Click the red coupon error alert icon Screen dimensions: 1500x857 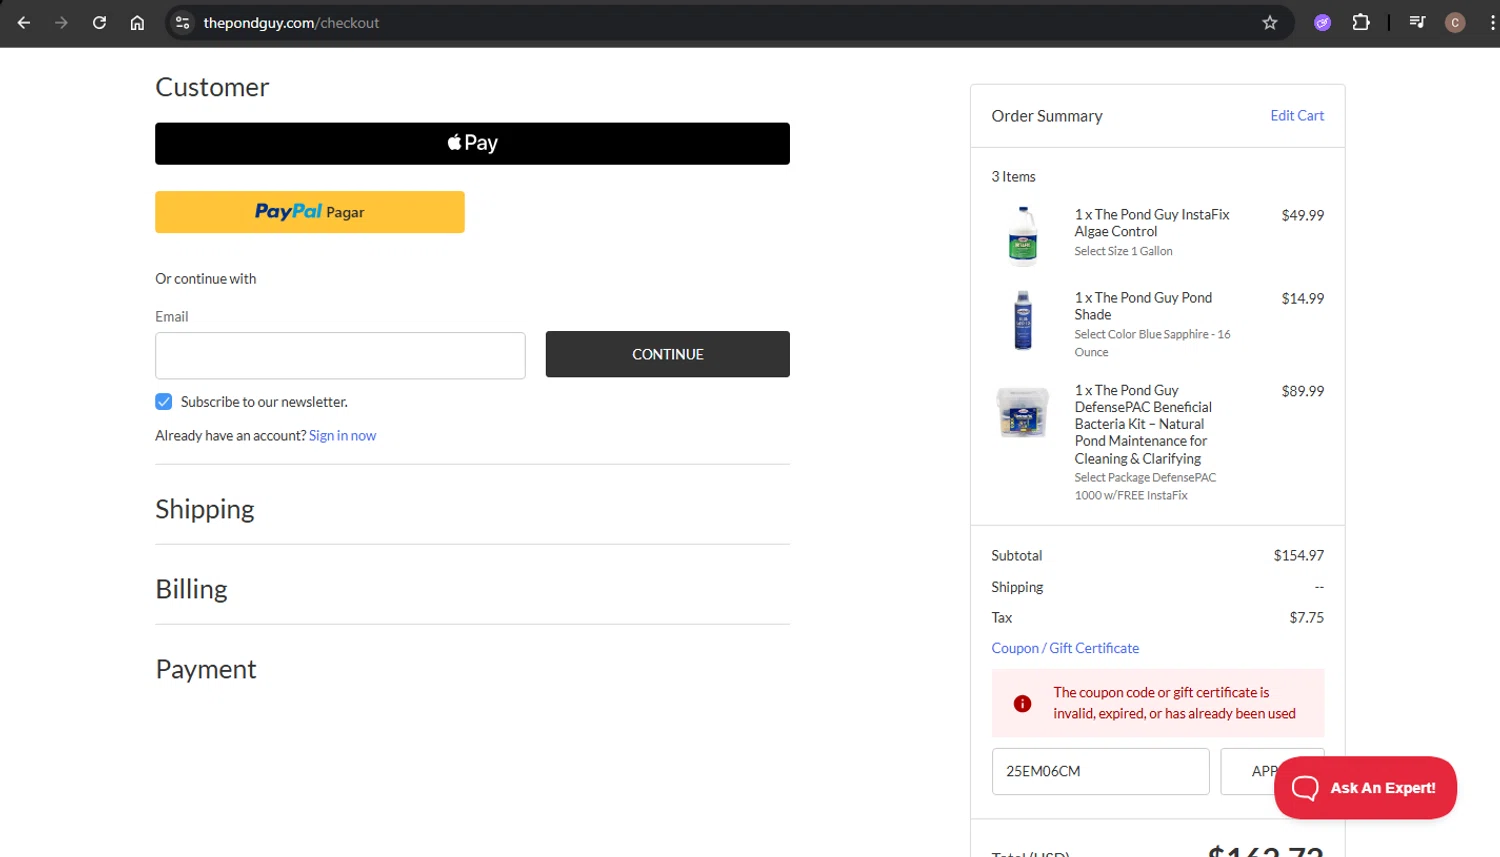click(x=1022, y=704)
